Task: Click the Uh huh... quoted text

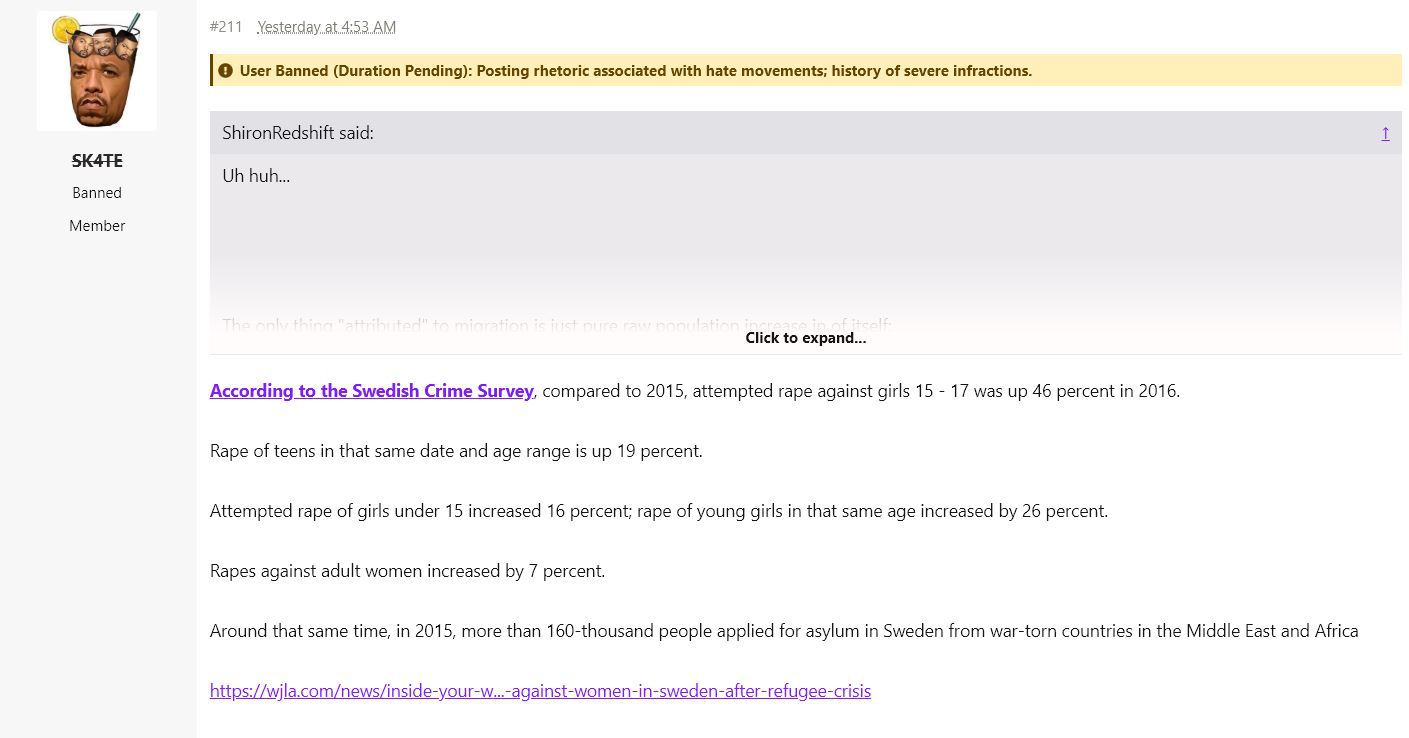Action: [x=256, y=176]
